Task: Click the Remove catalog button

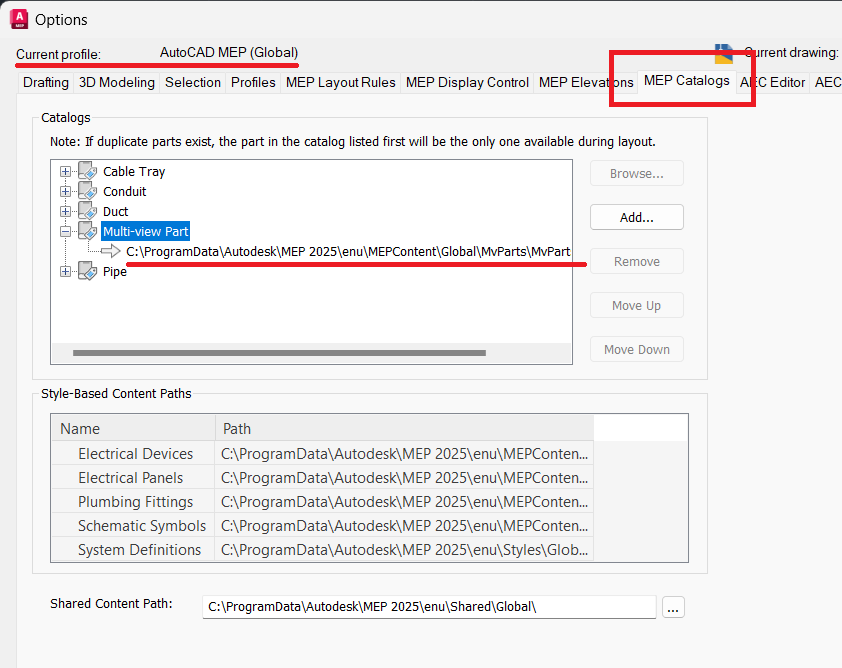Action: pyautogui.click(x=636, y=262)
